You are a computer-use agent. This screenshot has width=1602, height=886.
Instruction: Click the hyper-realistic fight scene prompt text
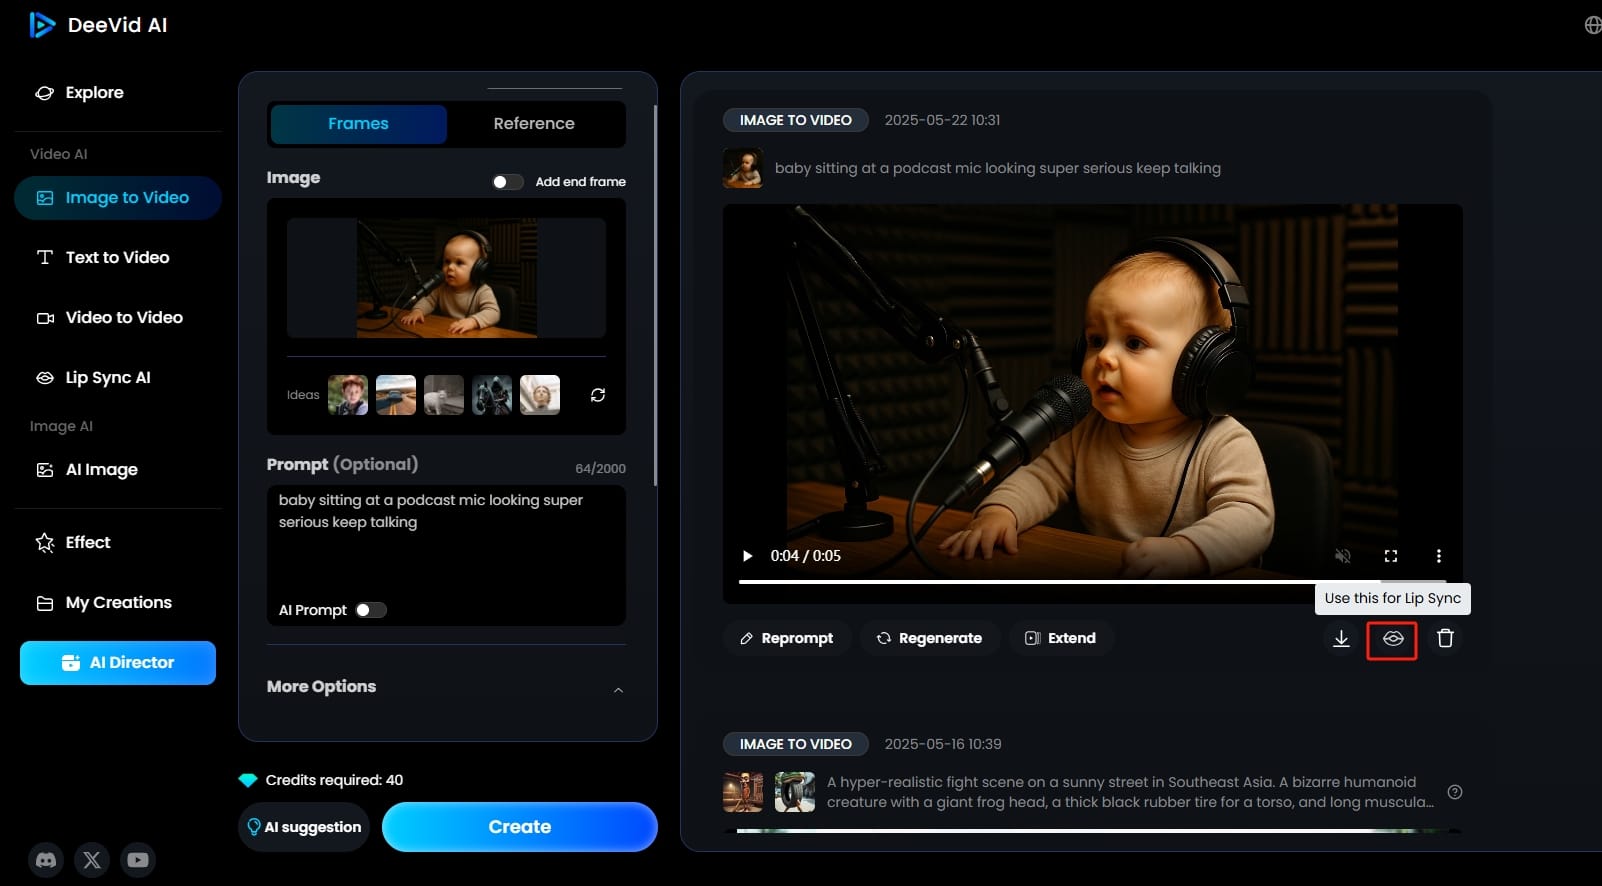[x=1130, y=792]
